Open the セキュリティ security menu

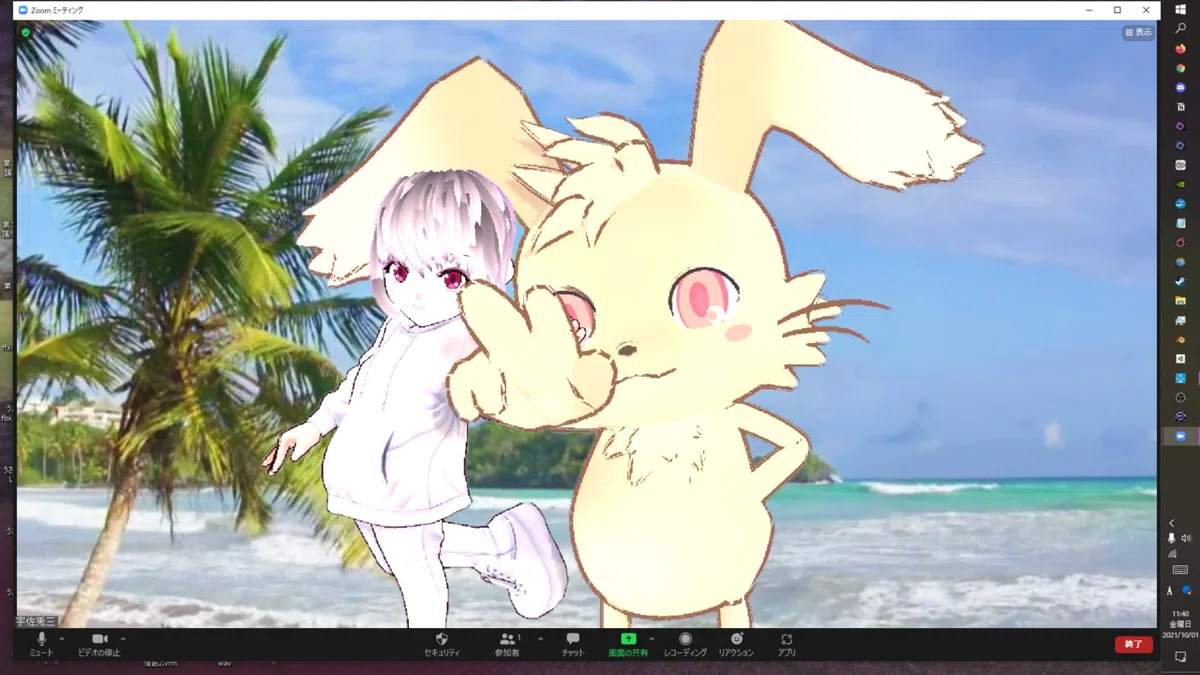442,644
